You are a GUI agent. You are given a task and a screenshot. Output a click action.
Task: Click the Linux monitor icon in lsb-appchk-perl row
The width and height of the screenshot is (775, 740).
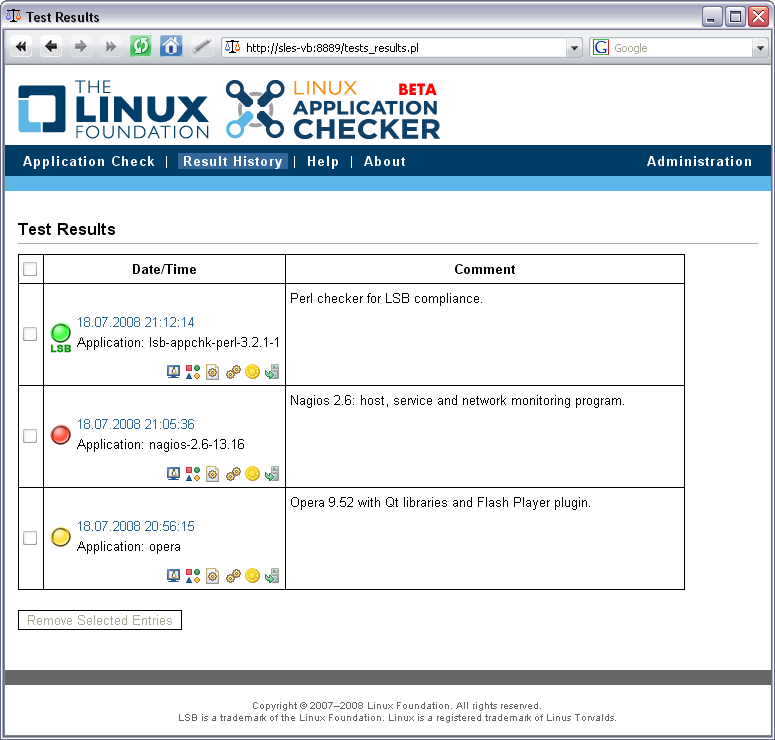(x=173, y=372)
